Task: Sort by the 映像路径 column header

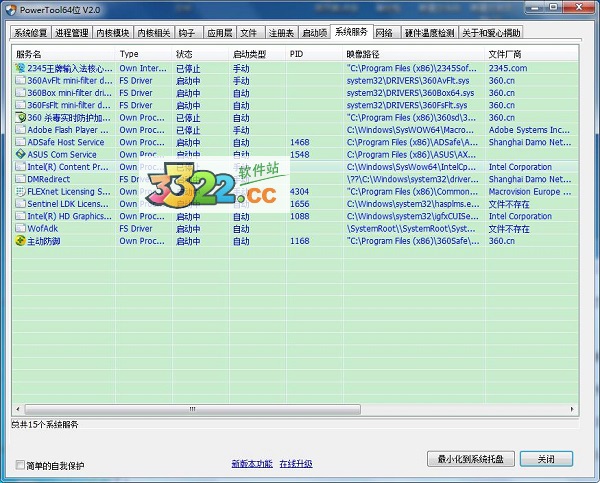Action: (x=414, y=54)
